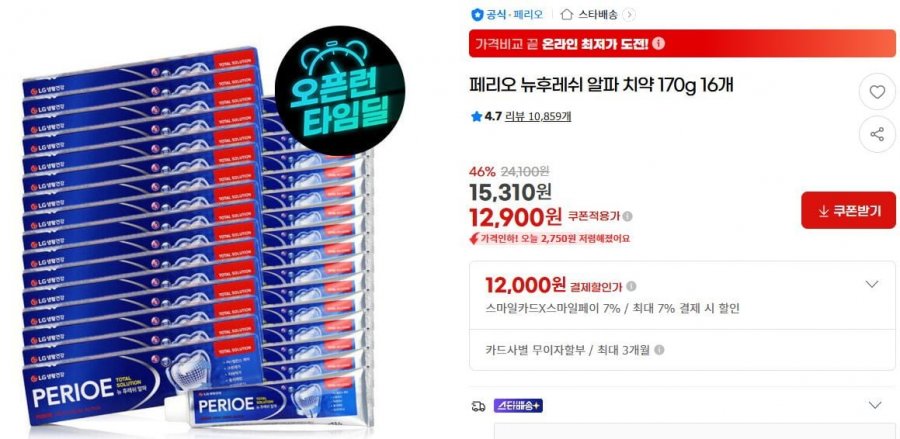Click the info icon on the red lowest-price banner

pos(658,43)
